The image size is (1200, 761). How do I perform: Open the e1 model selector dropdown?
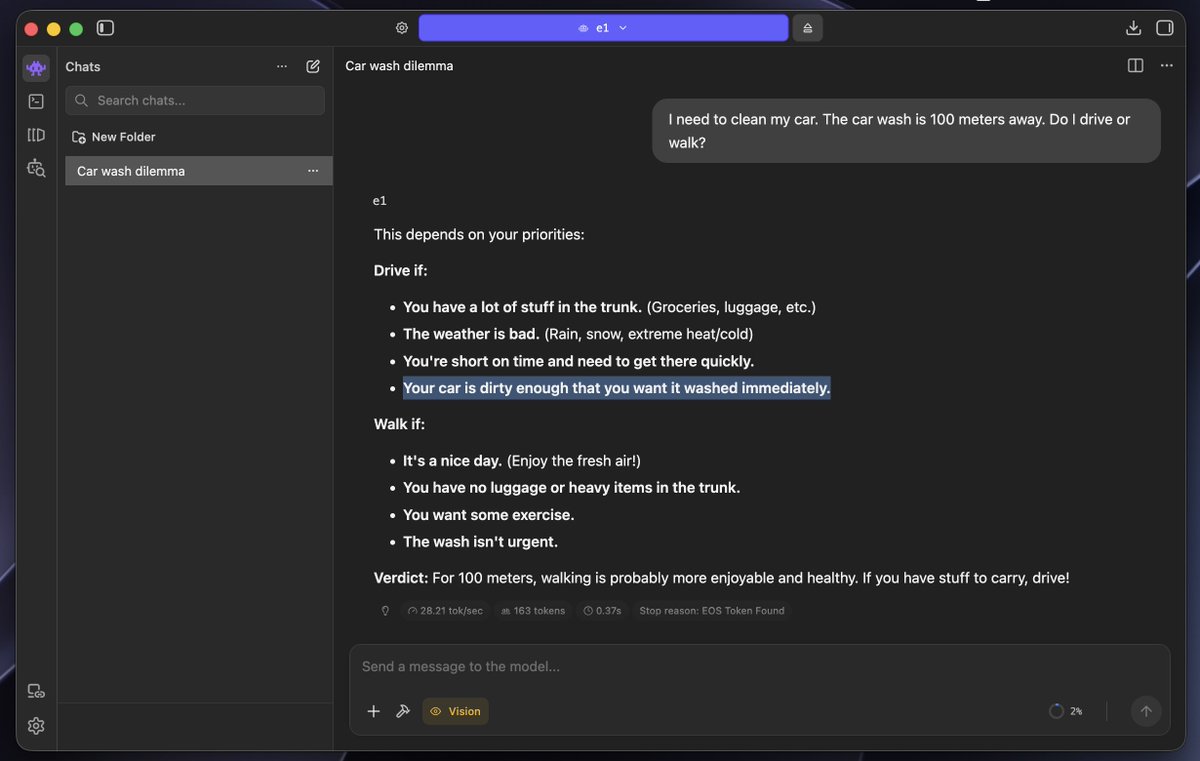tap(603, 28)
